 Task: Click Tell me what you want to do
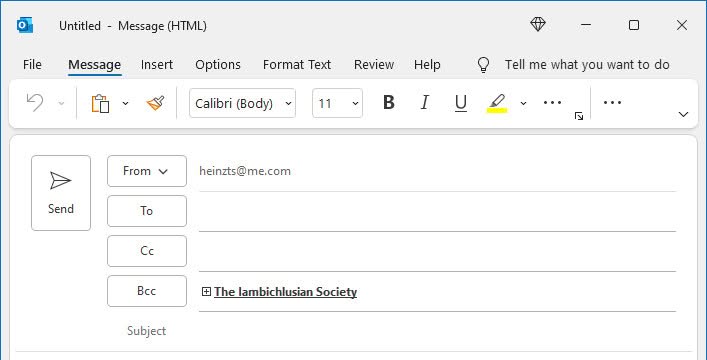pyautogui.click(x=587, y=65)
